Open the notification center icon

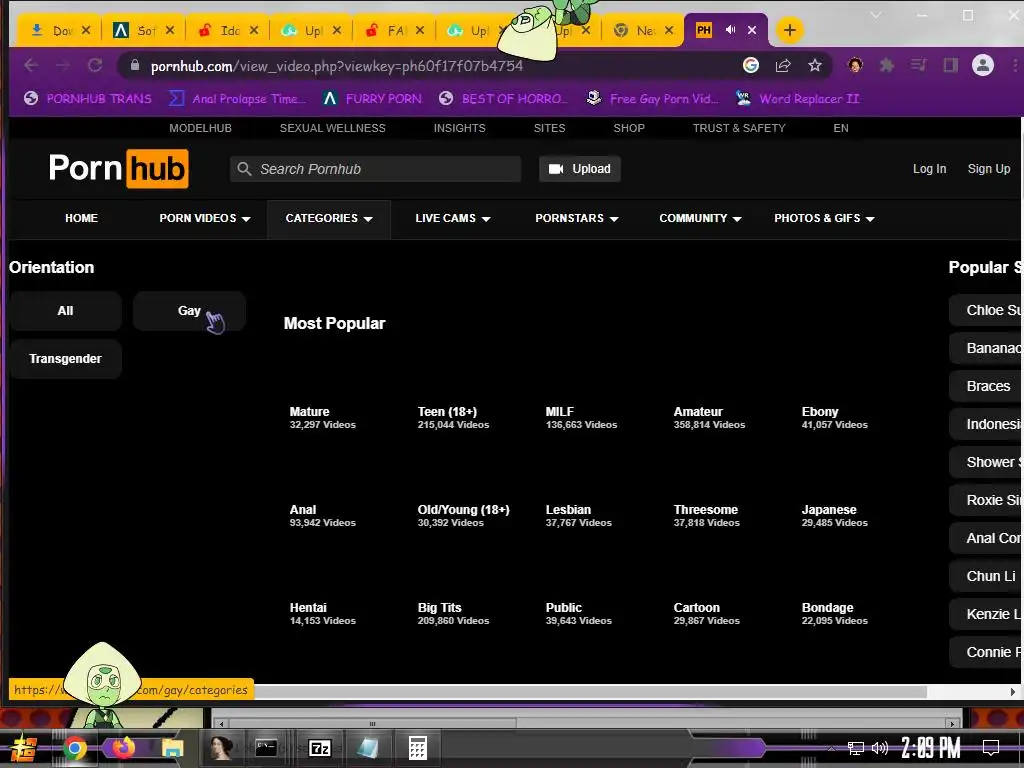(x=991, y=748)
